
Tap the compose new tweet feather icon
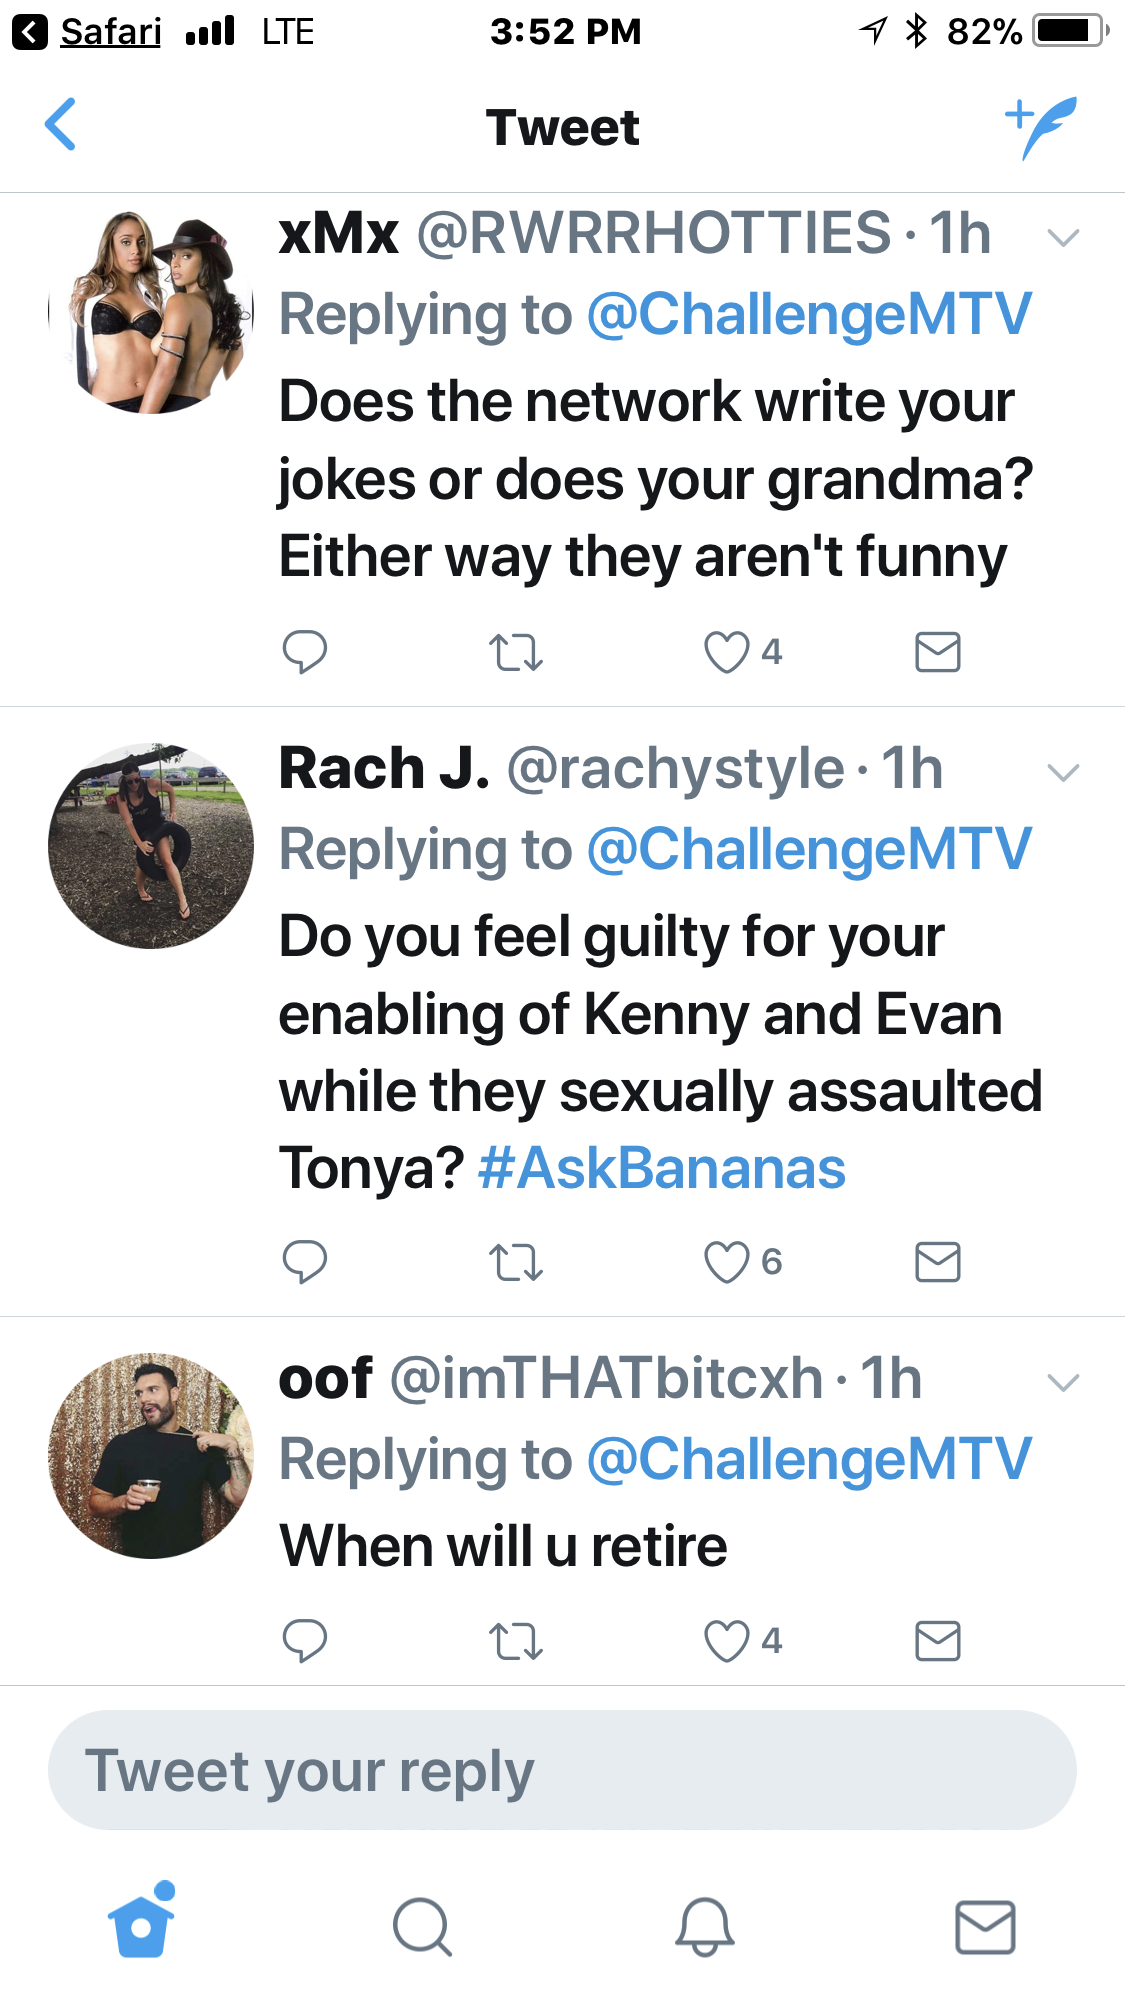tap(1041, 127)
